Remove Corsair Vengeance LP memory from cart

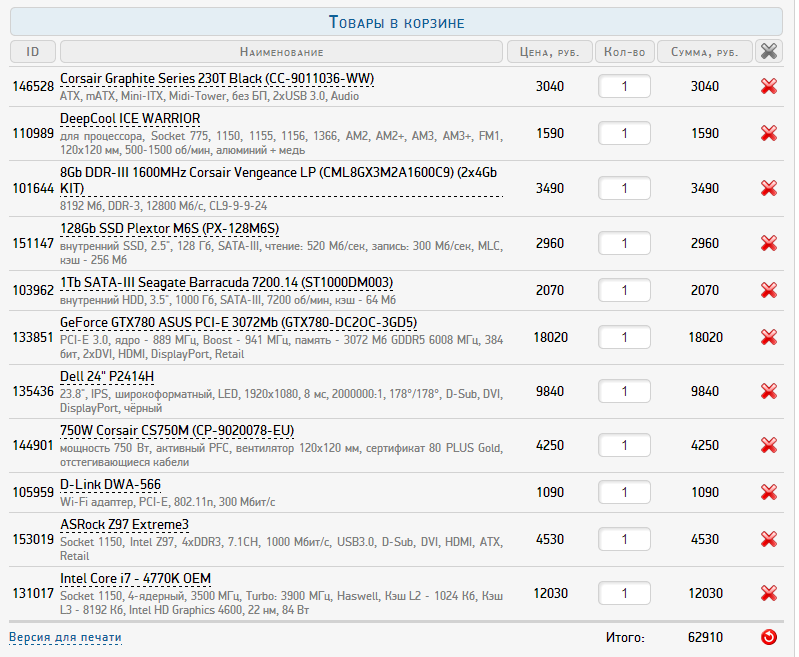[x=768, y=188]
